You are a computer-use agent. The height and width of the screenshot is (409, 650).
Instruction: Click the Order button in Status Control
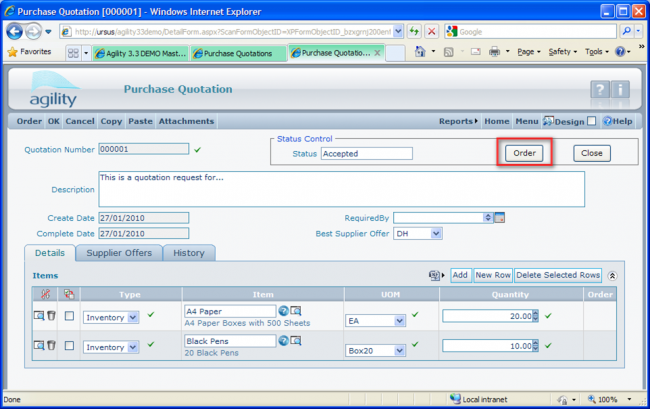click(x=523, y=153)
